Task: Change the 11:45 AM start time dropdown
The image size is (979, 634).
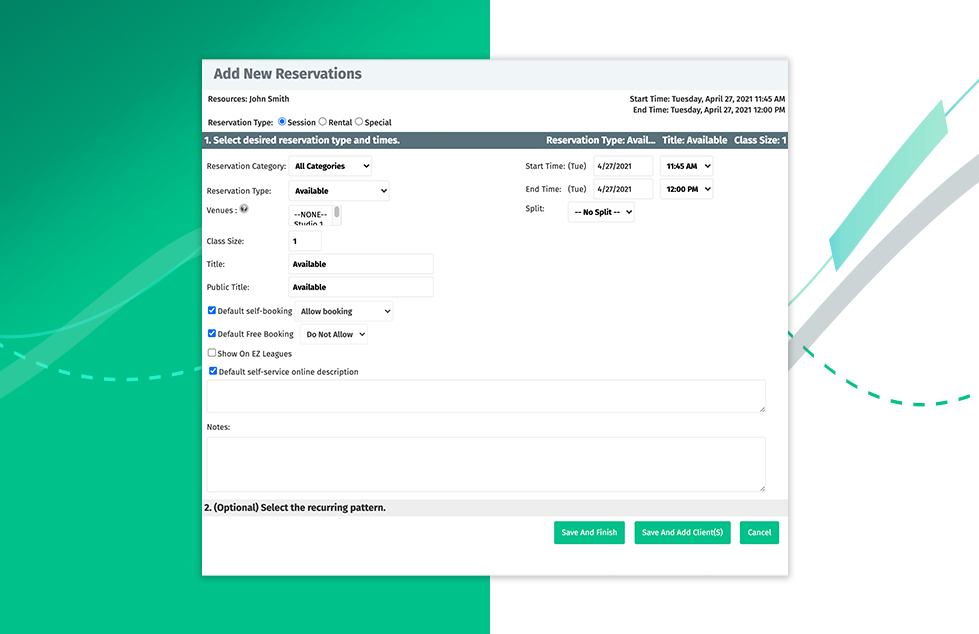Action: pyautogui.click(x=686, y=166)
